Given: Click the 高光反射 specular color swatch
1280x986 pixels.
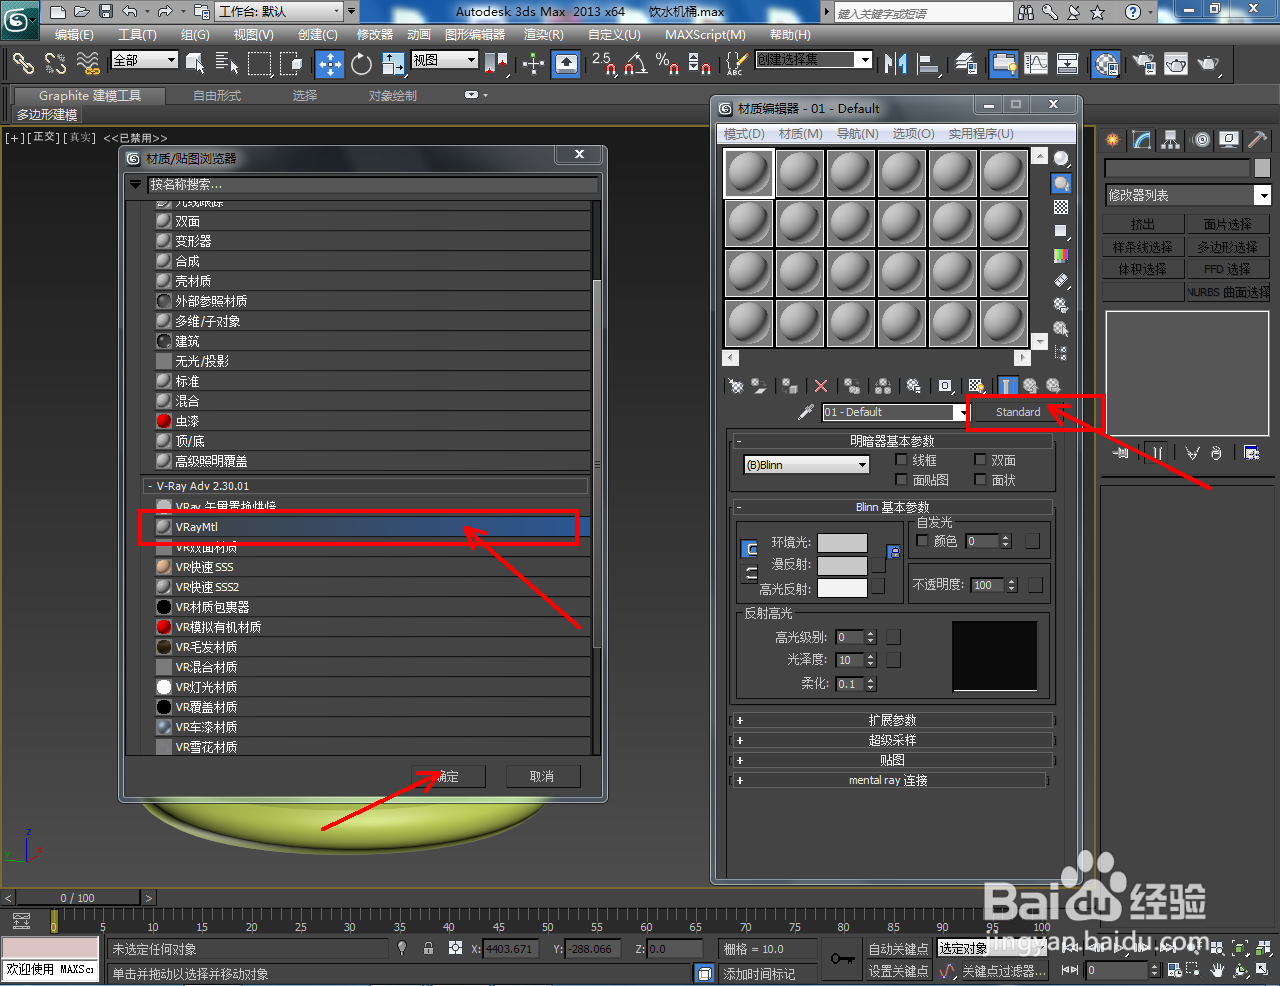Looking at the screenshot, I should pyautogui.click(x=842, y=588).
